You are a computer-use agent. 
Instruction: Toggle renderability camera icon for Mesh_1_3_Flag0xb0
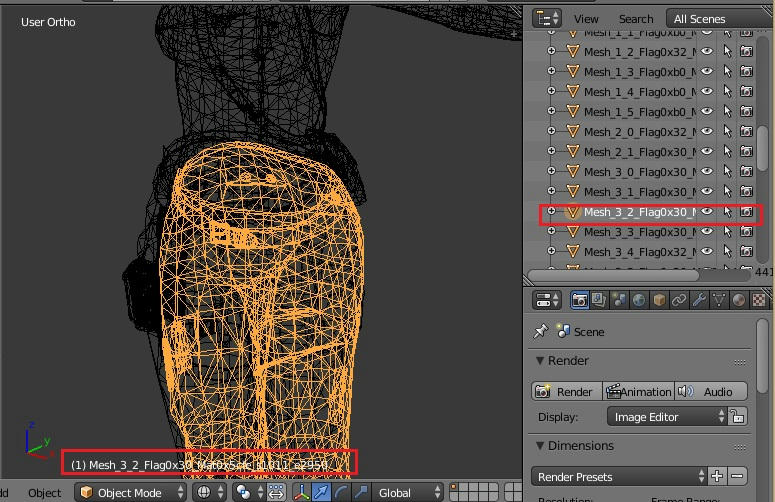pos(746,71)
